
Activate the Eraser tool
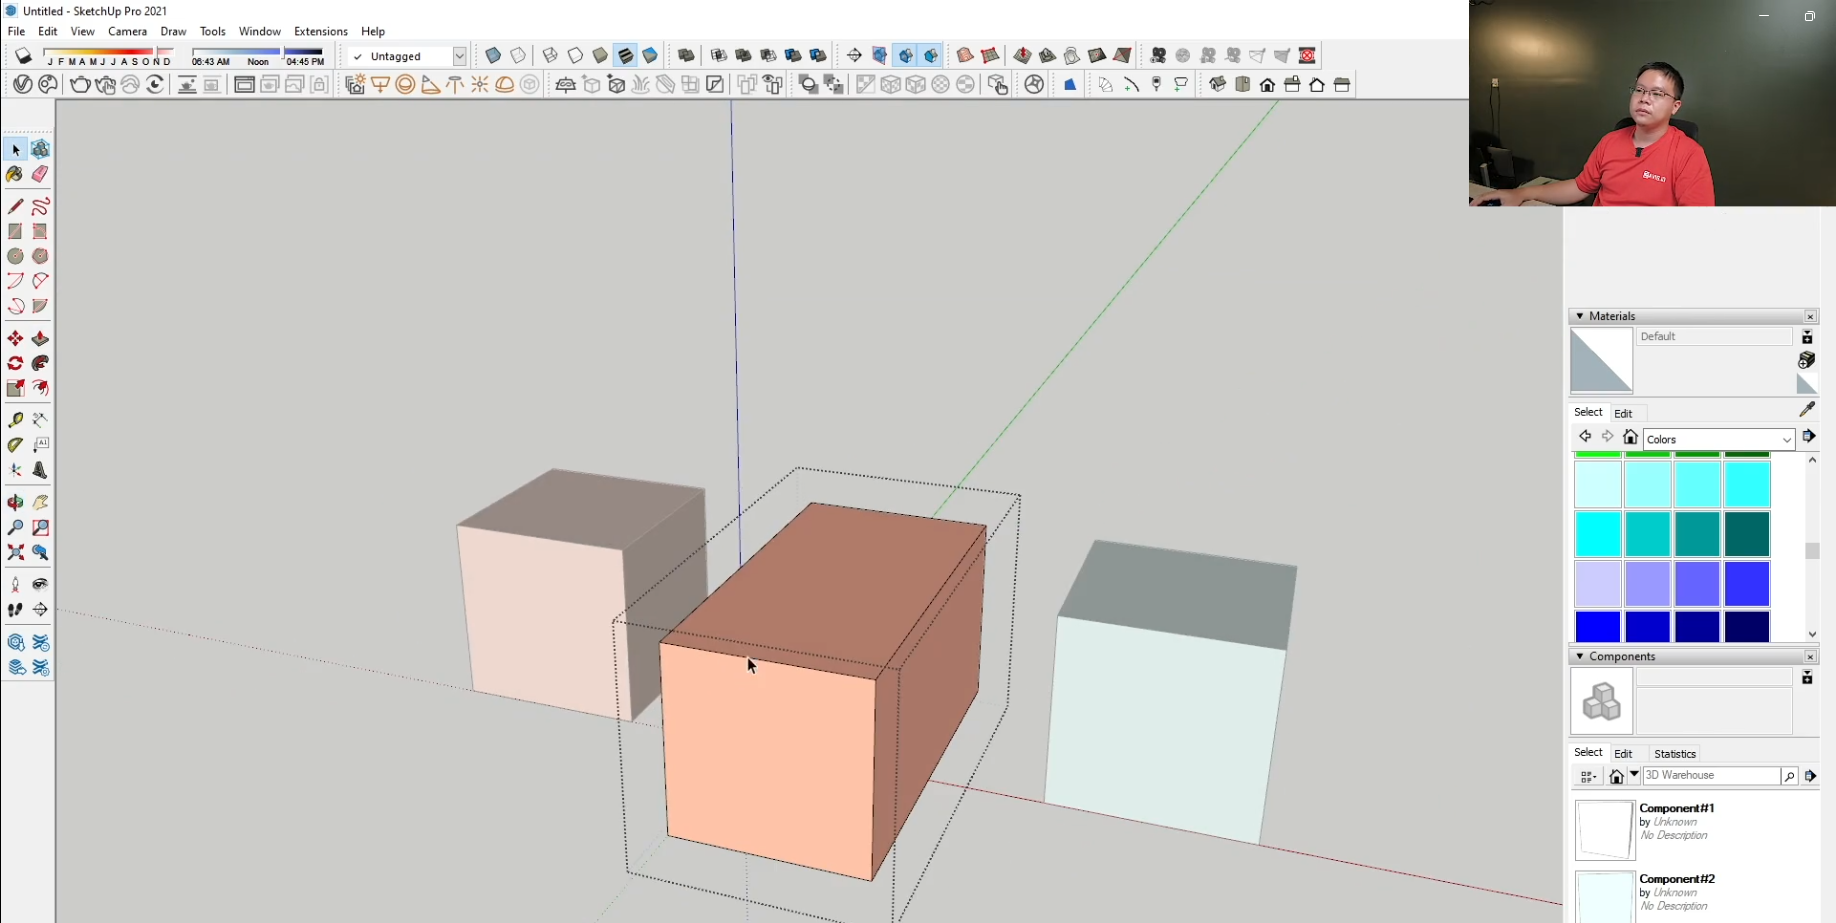click(x=40, y=174)
